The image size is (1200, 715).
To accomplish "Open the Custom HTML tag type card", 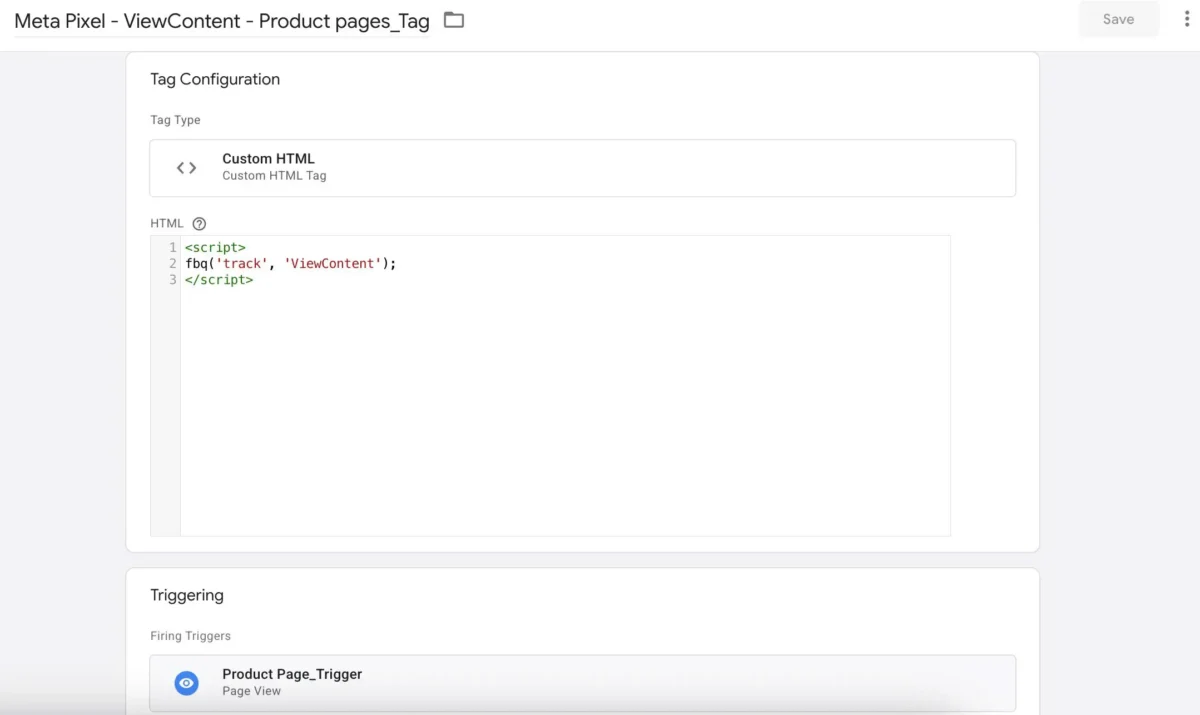I will pos(583,167).
